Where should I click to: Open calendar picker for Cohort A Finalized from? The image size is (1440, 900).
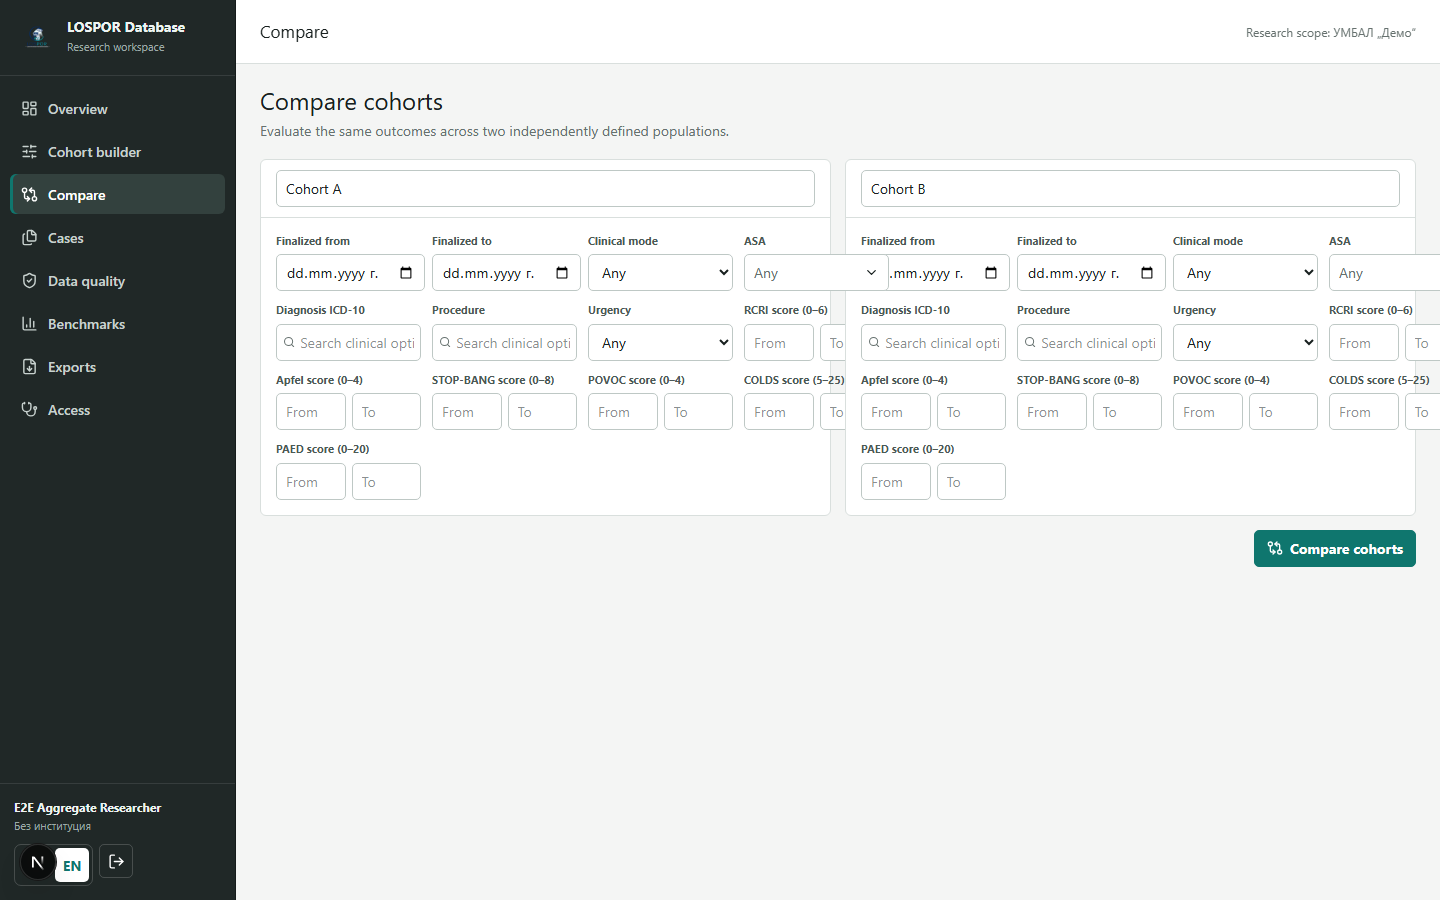click(406, 273)
